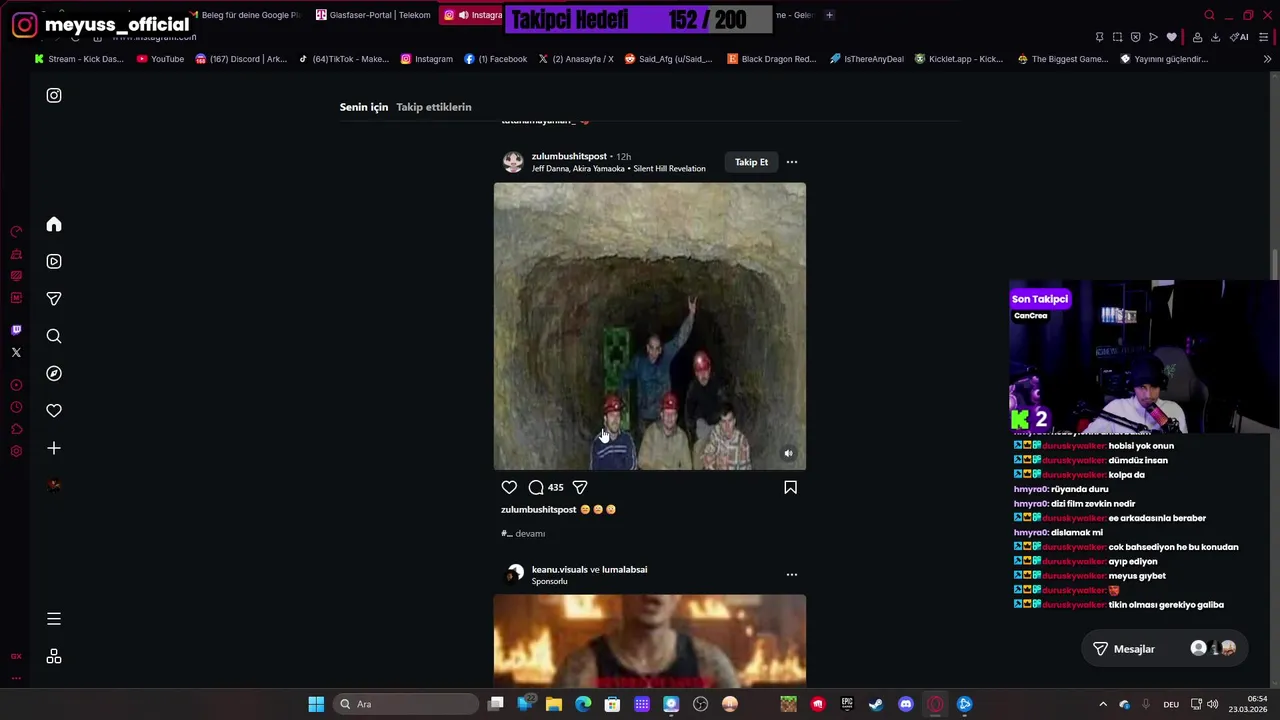Open comments on post with 435 comments

tap(545, 487)
